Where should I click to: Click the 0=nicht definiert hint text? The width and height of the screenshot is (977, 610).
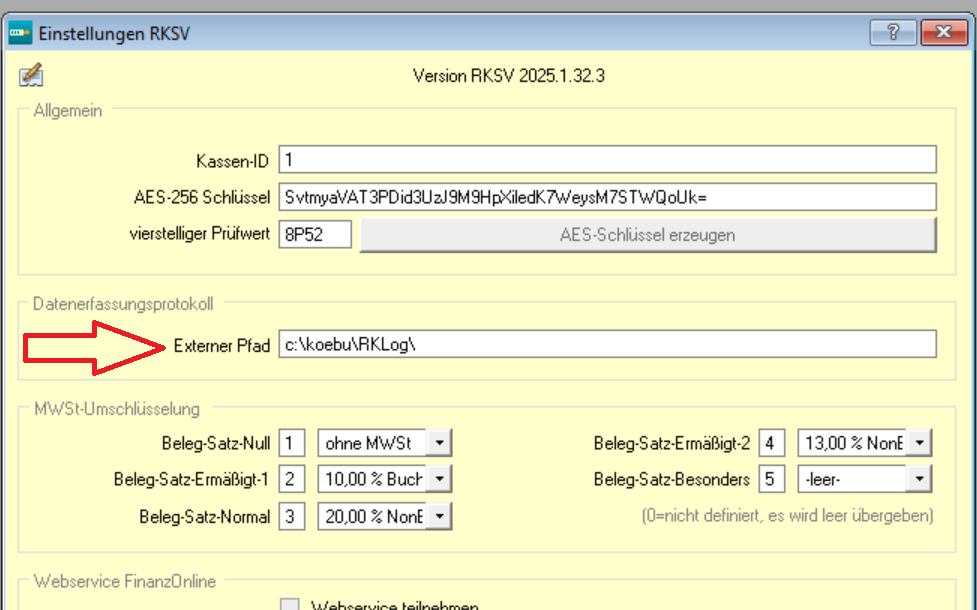788,516
